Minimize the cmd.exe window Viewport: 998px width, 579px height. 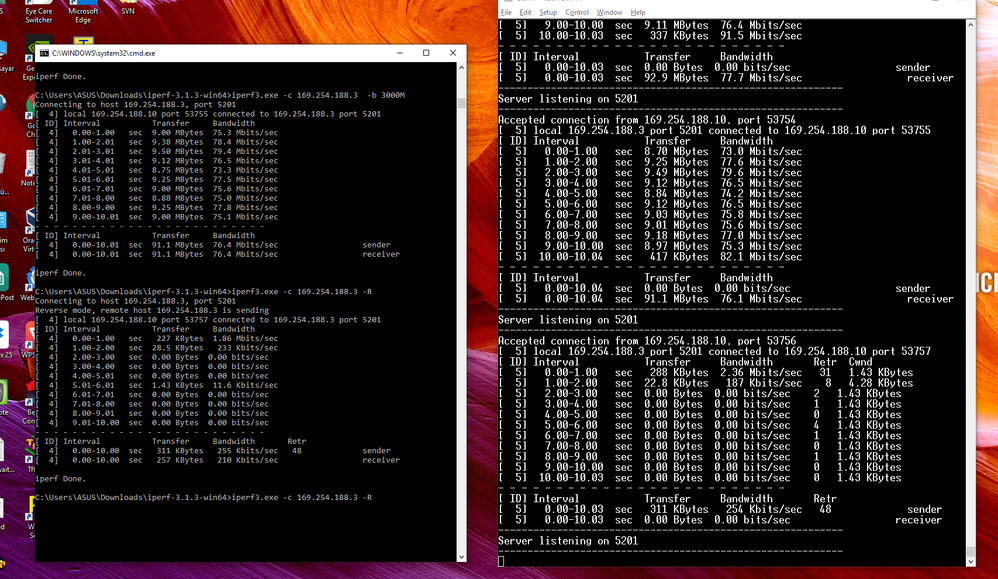tap(400, 53)
